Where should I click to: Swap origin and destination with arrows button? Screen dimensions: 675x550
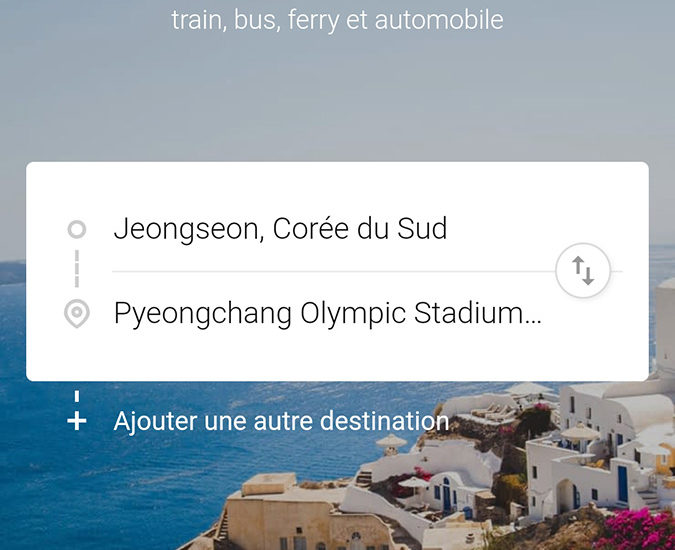click(582, 270)
